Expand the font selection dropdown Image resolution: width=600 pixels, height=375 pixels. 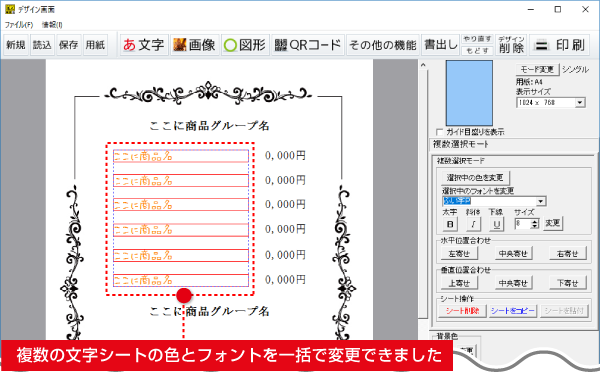tap(540, 201)
